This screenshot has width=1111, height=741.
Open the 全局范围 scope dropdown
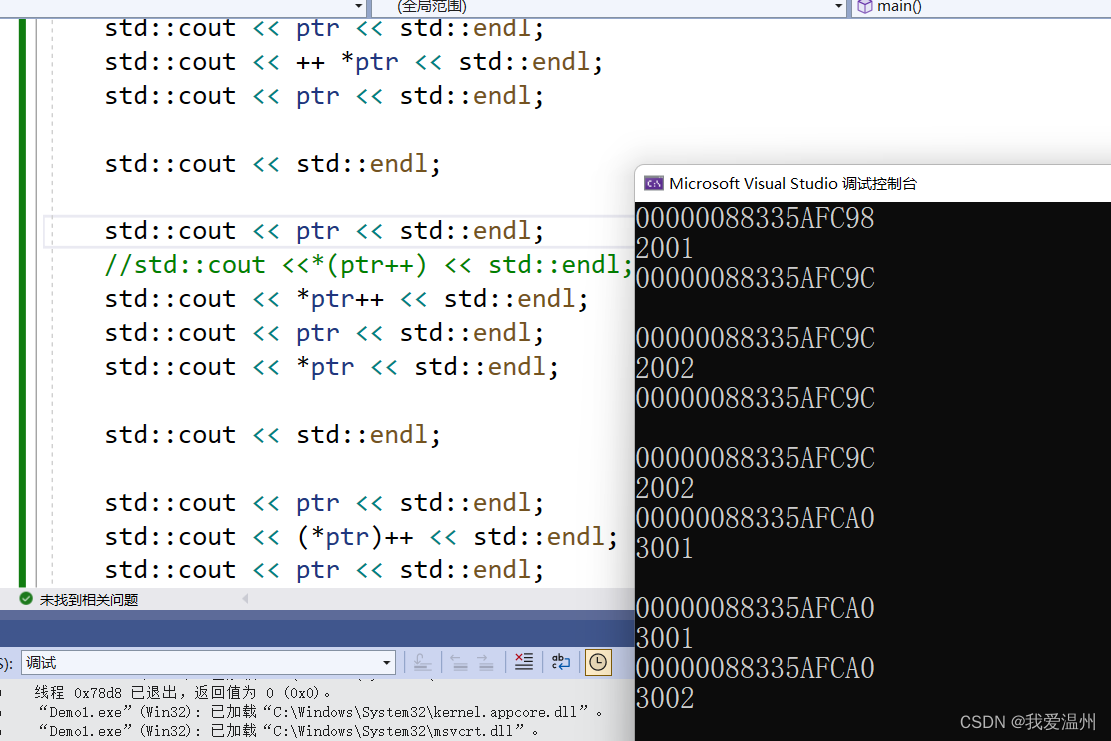click(x=610, y=7)
